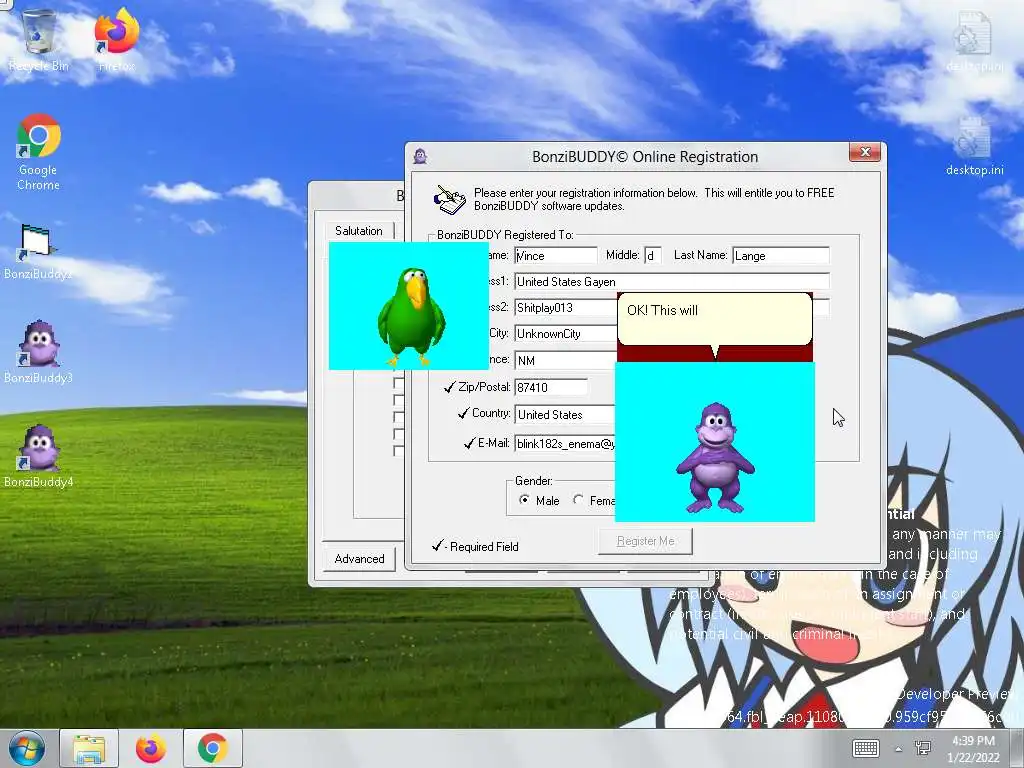Click the network tray icon
This screenshot has width=1024, height=768.
point(923,748)
